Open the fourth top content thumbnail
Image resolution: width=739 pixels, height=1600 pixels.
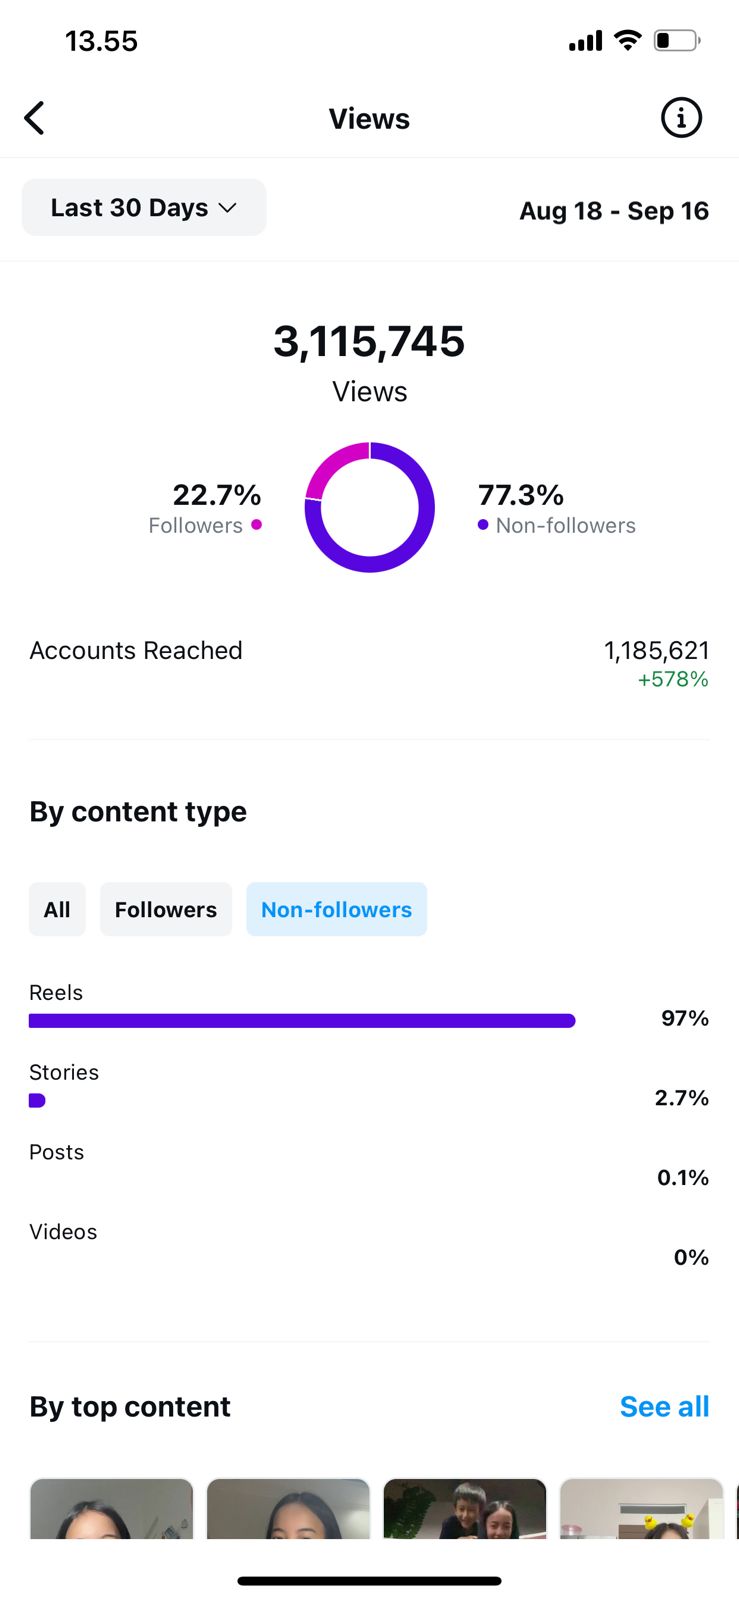coord(641,1510)
